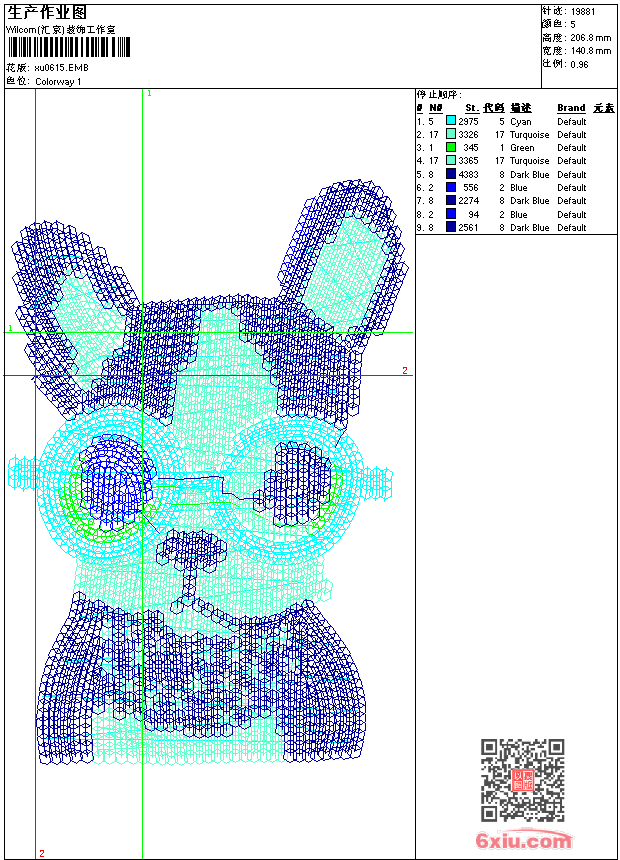The image size is (620, 860).
Task: Click the rabbit embroidery design preview
Action: (207, 472)
